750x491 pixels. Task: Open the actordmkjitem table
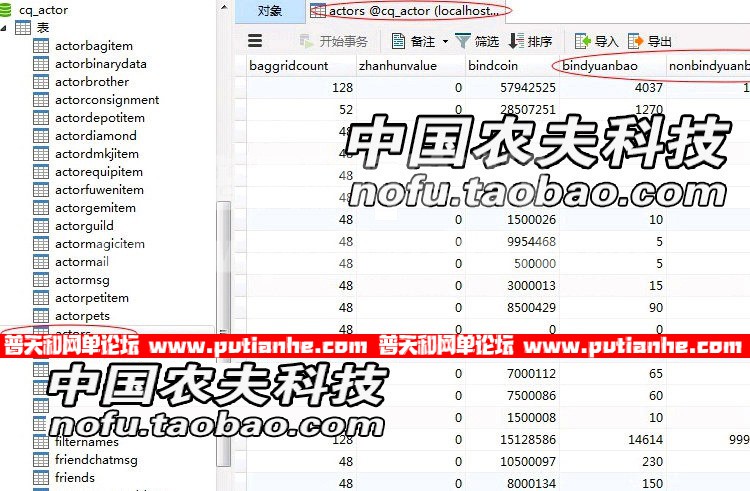[97, 154]
